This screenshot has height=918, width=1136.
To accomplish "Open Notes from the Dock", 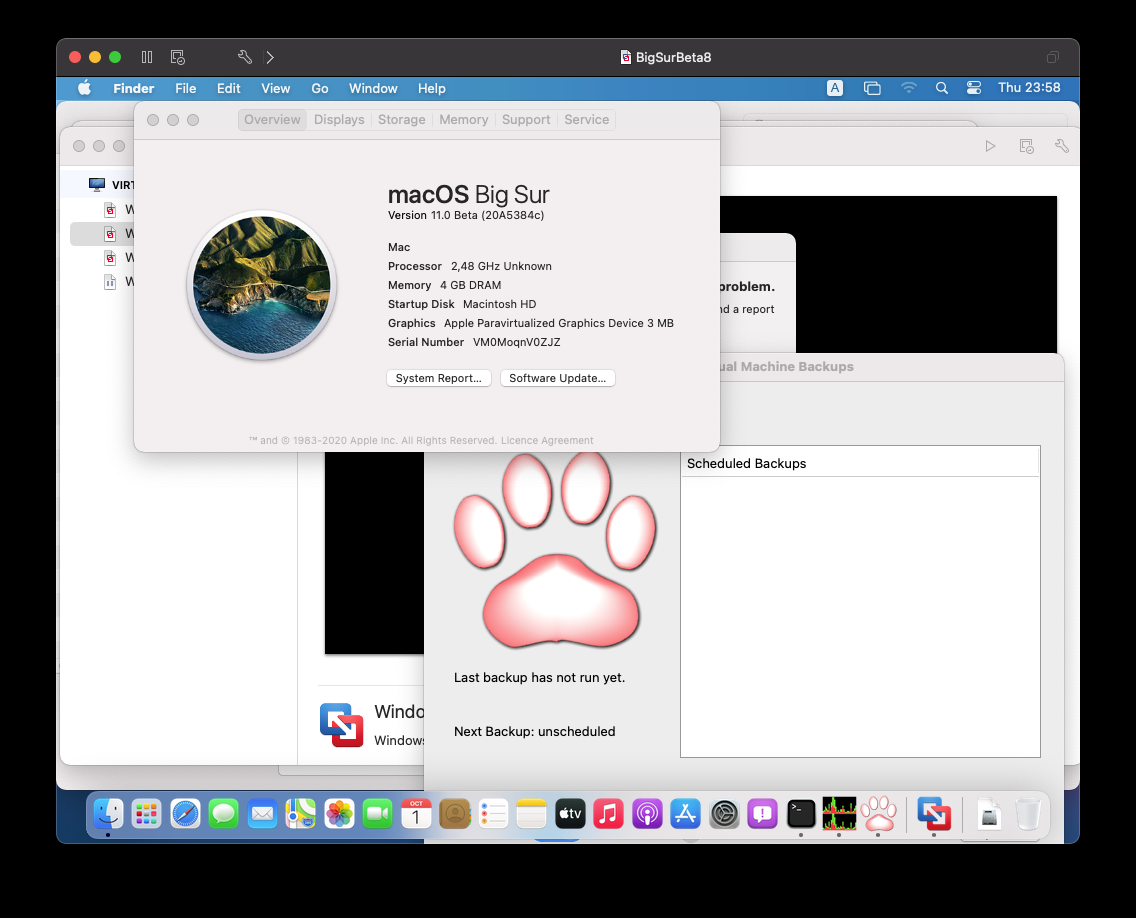I will [532, 814].
